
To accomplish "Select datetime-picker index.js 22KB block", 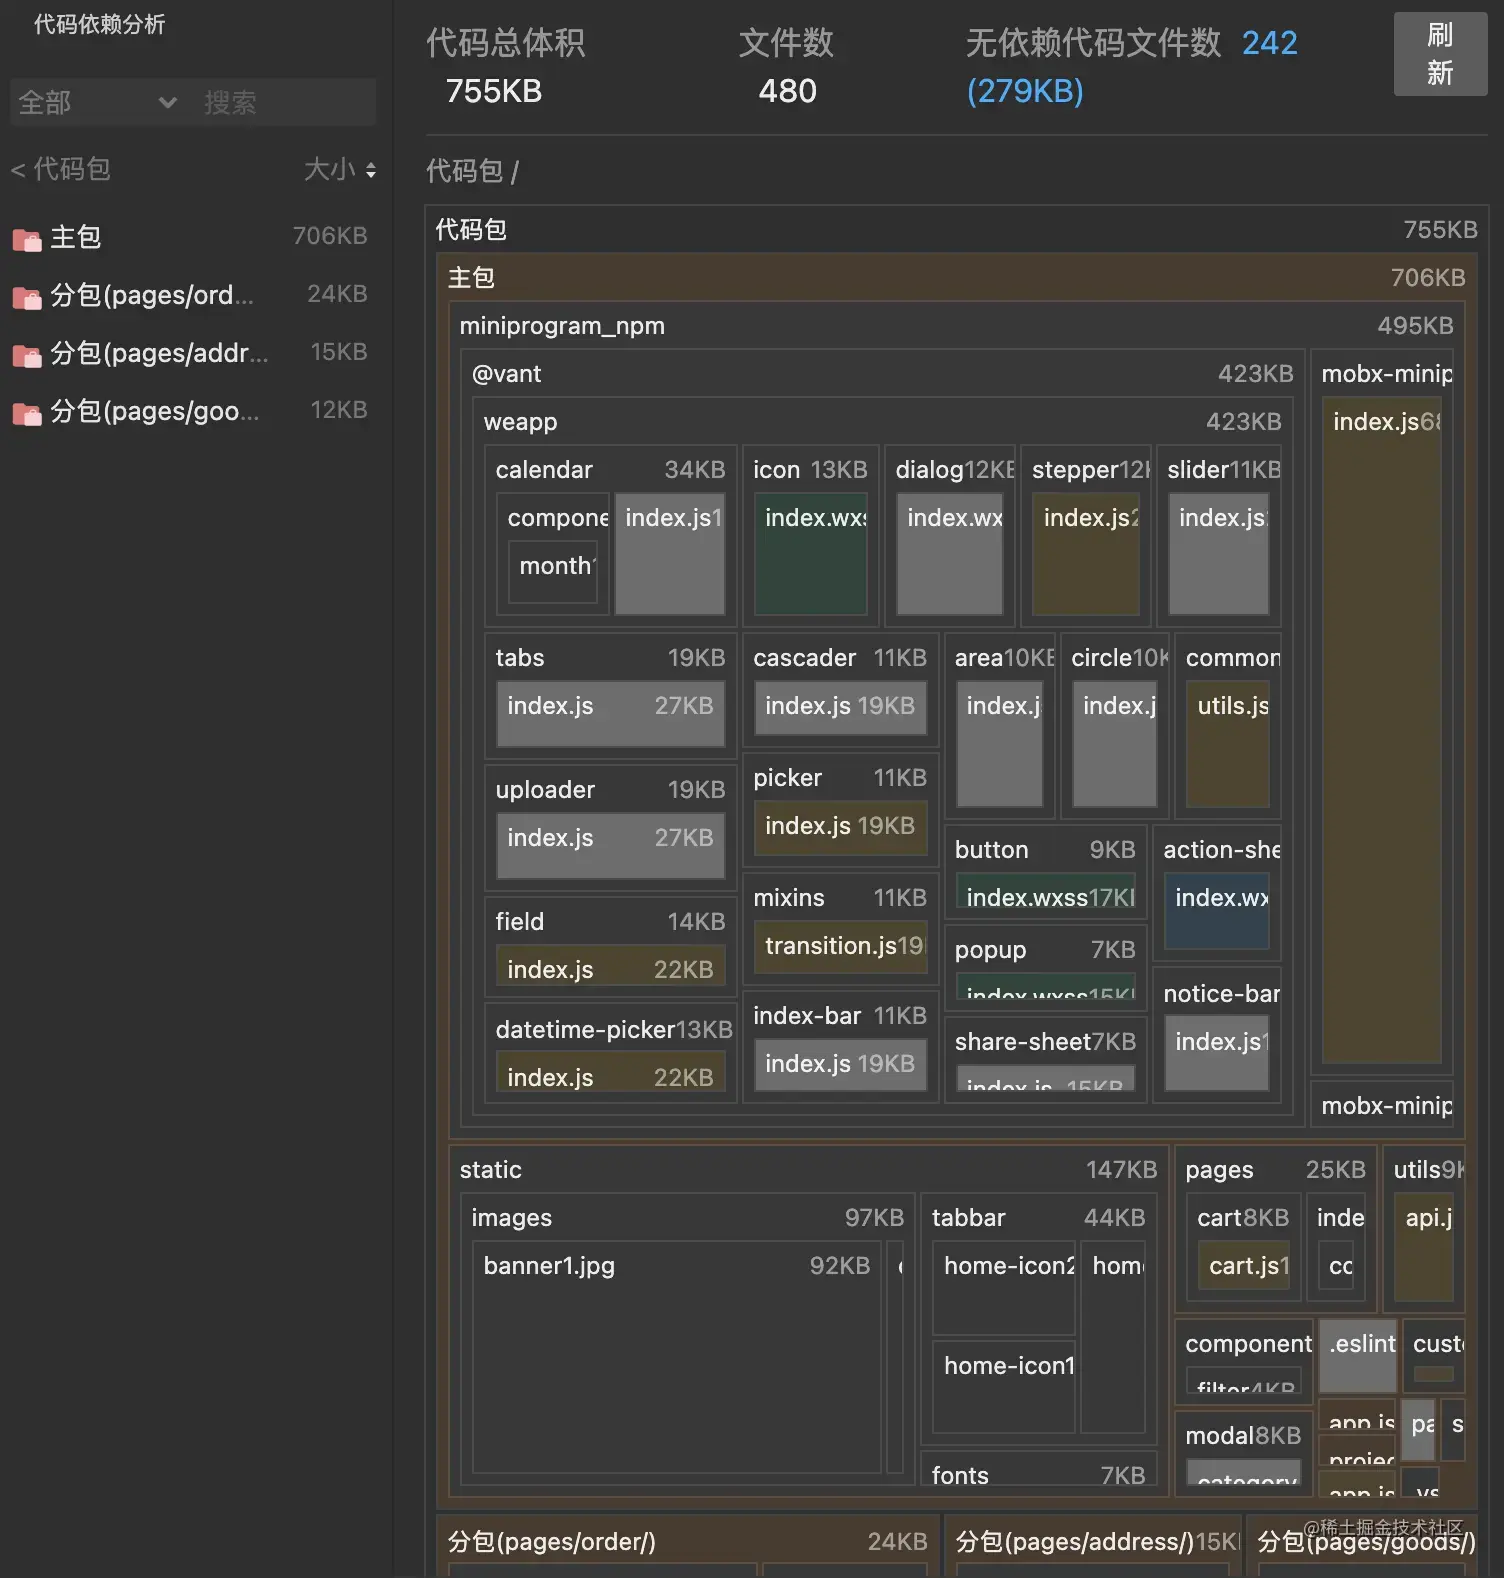I will [x=610, y=1072].
